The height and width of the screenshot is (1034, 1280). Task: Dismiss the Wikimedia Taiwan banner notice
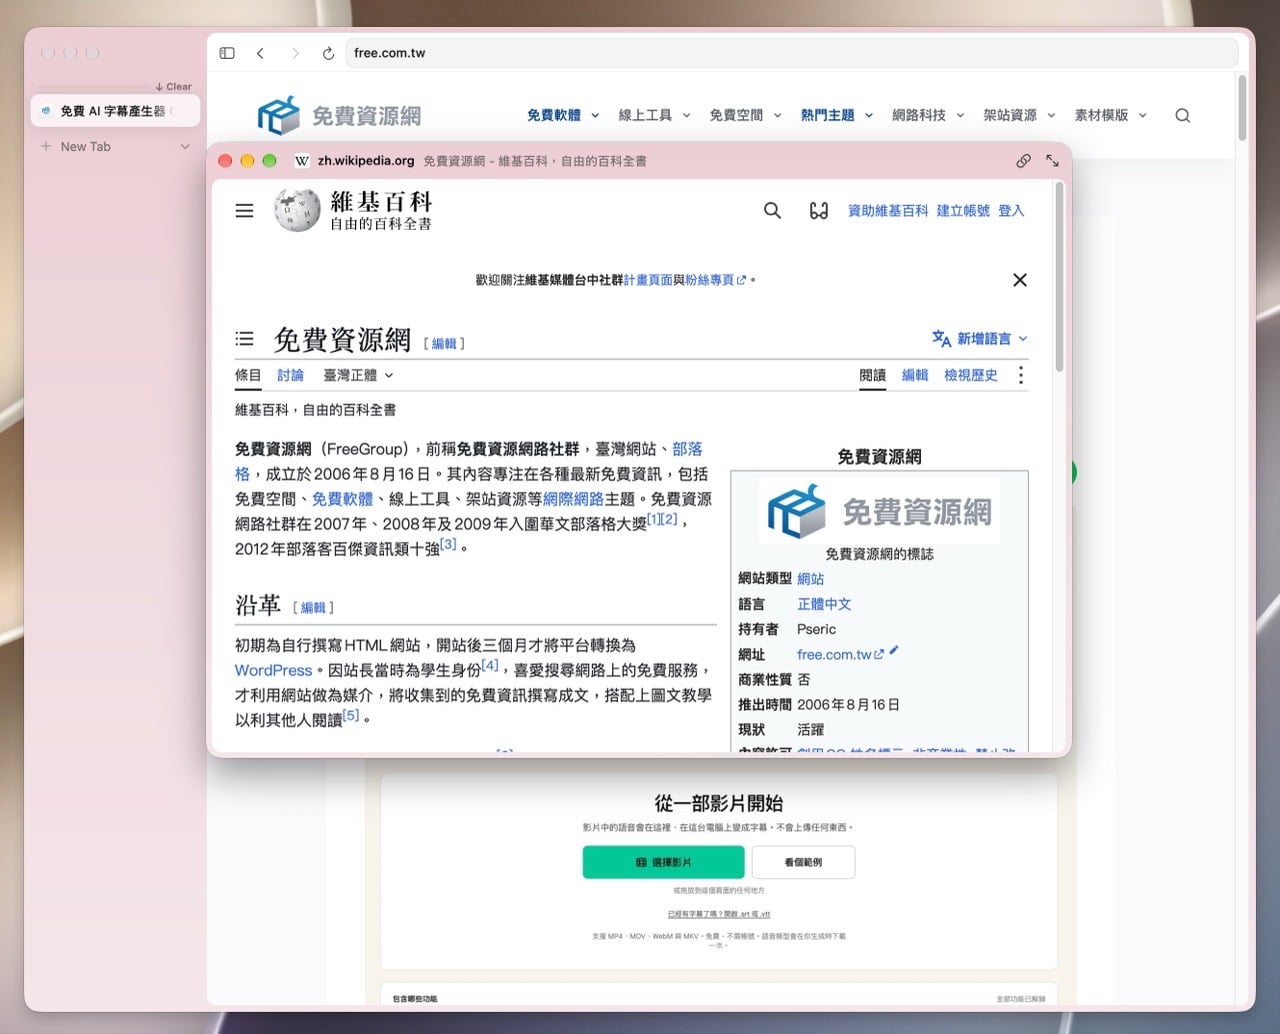(1020, 280)
